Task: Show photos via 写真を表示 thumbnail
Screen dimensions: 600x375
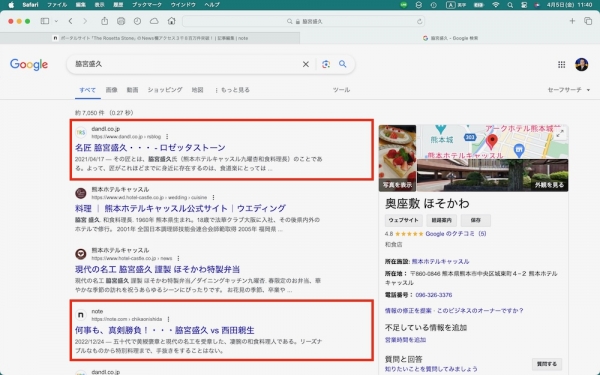Action: coord(397,158)
